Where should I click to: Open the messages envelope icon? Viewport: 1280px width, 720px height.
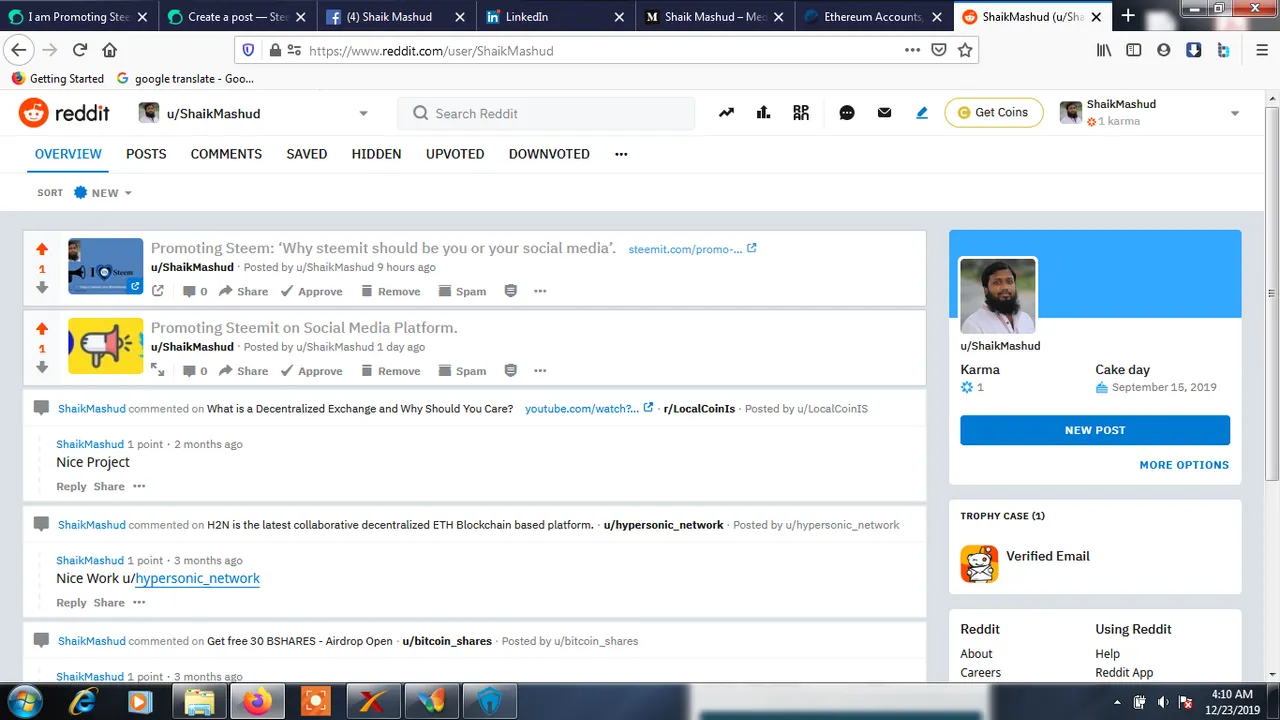(884, 113)
